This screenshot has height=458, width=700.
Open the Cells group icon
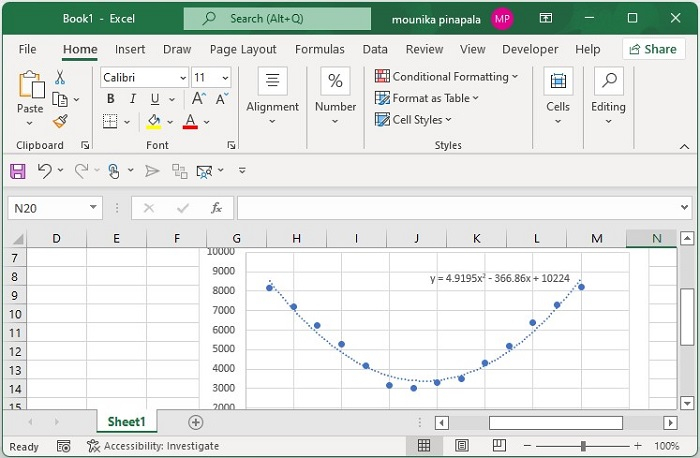[x=557, y=83]
